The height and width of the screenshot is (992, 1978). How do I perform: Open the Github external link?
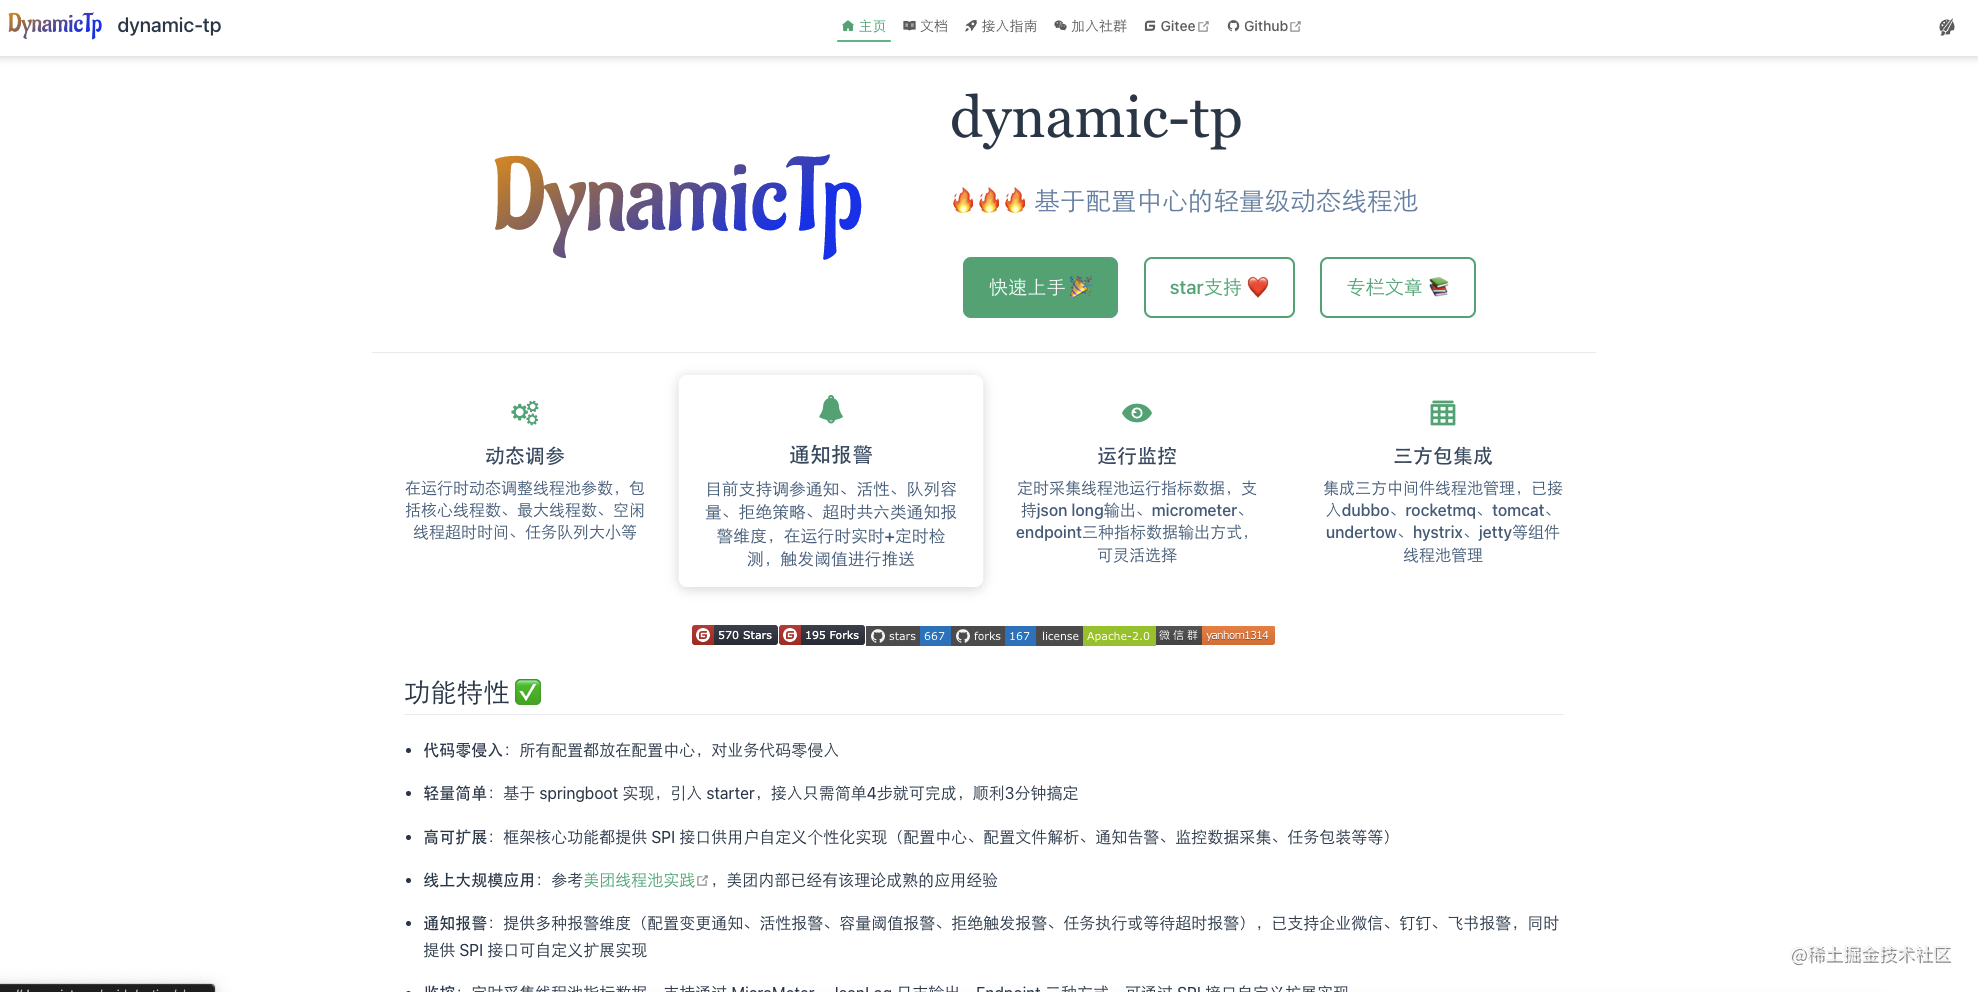tap(1264, 26)
